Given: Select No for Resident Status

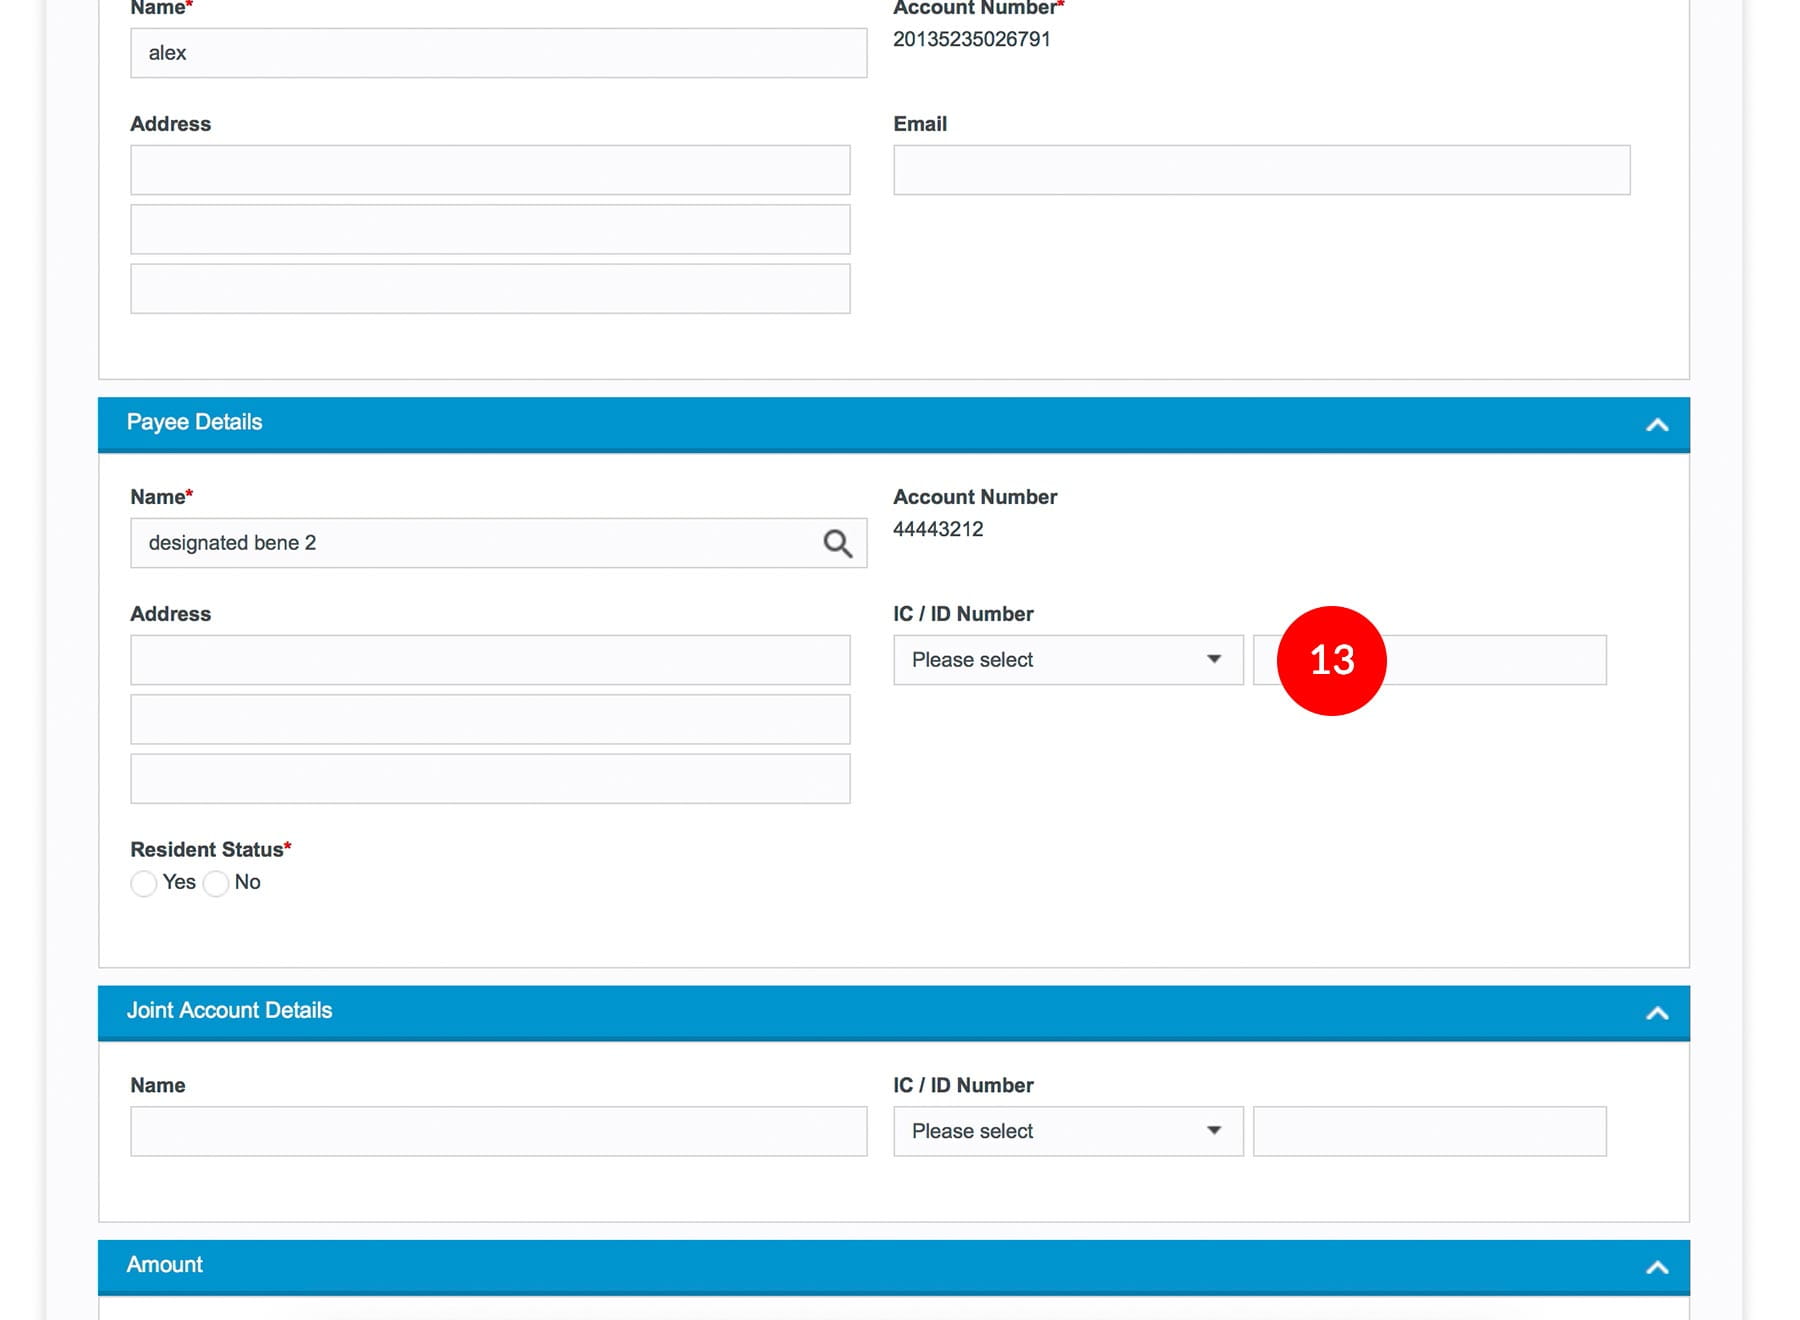Looking at the screenshot, I should pyautogui.click(x=216, y=883).
